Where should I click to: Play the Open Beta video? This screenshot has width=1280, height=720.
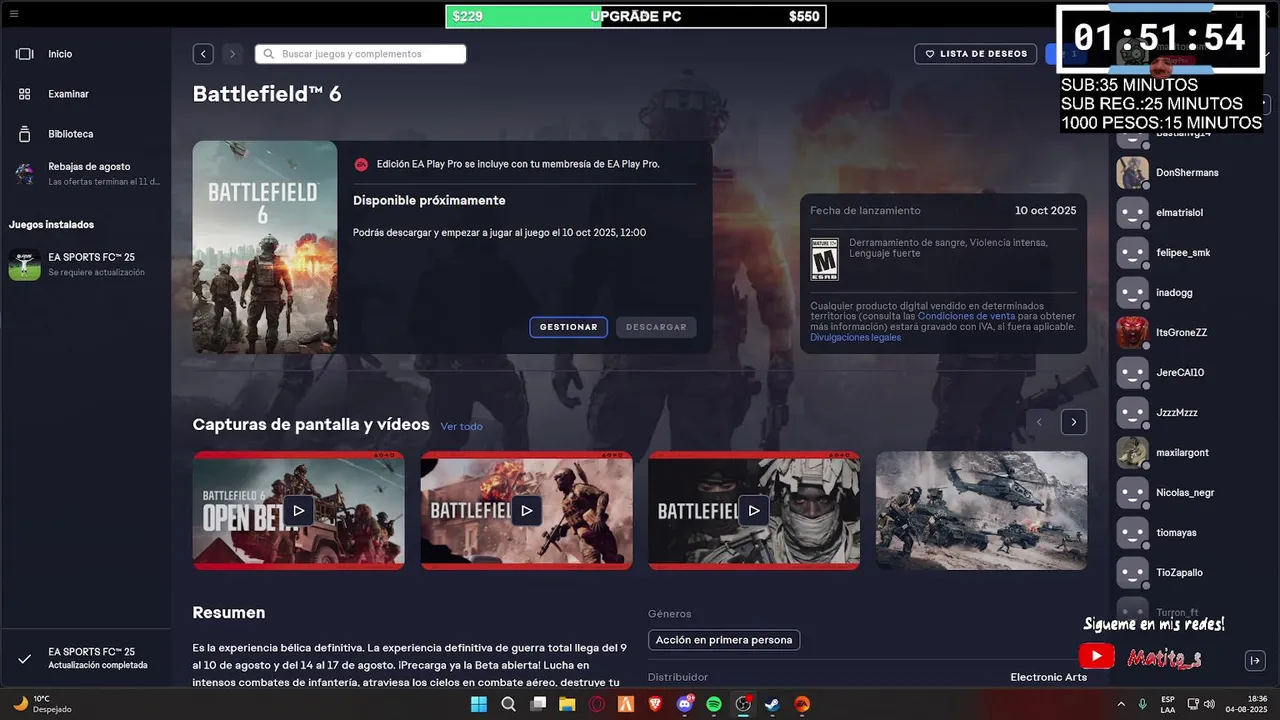298,510
